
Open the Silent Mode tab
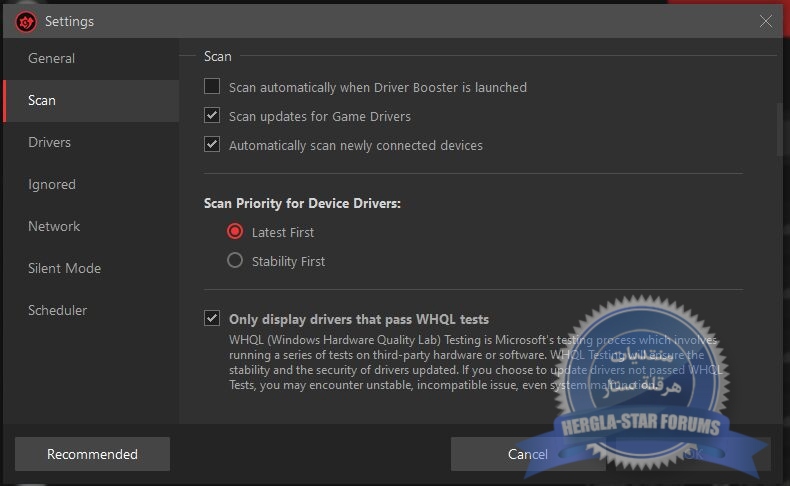point(91,268)
